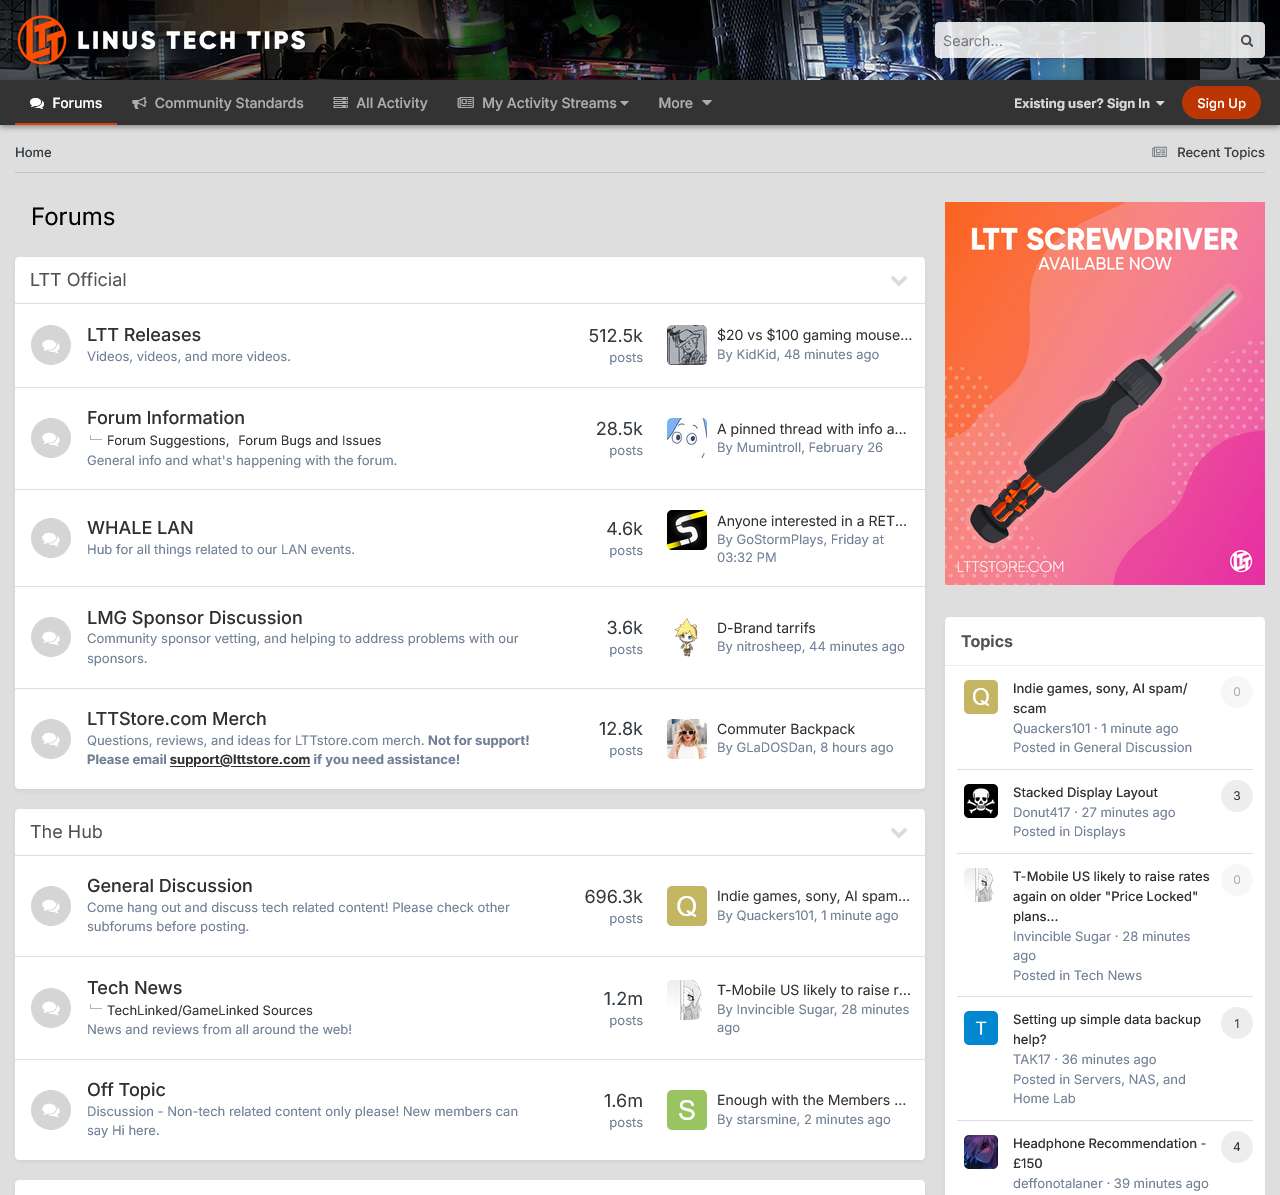Click the LTT Screwdriver advertisement

pos(1105,393)
